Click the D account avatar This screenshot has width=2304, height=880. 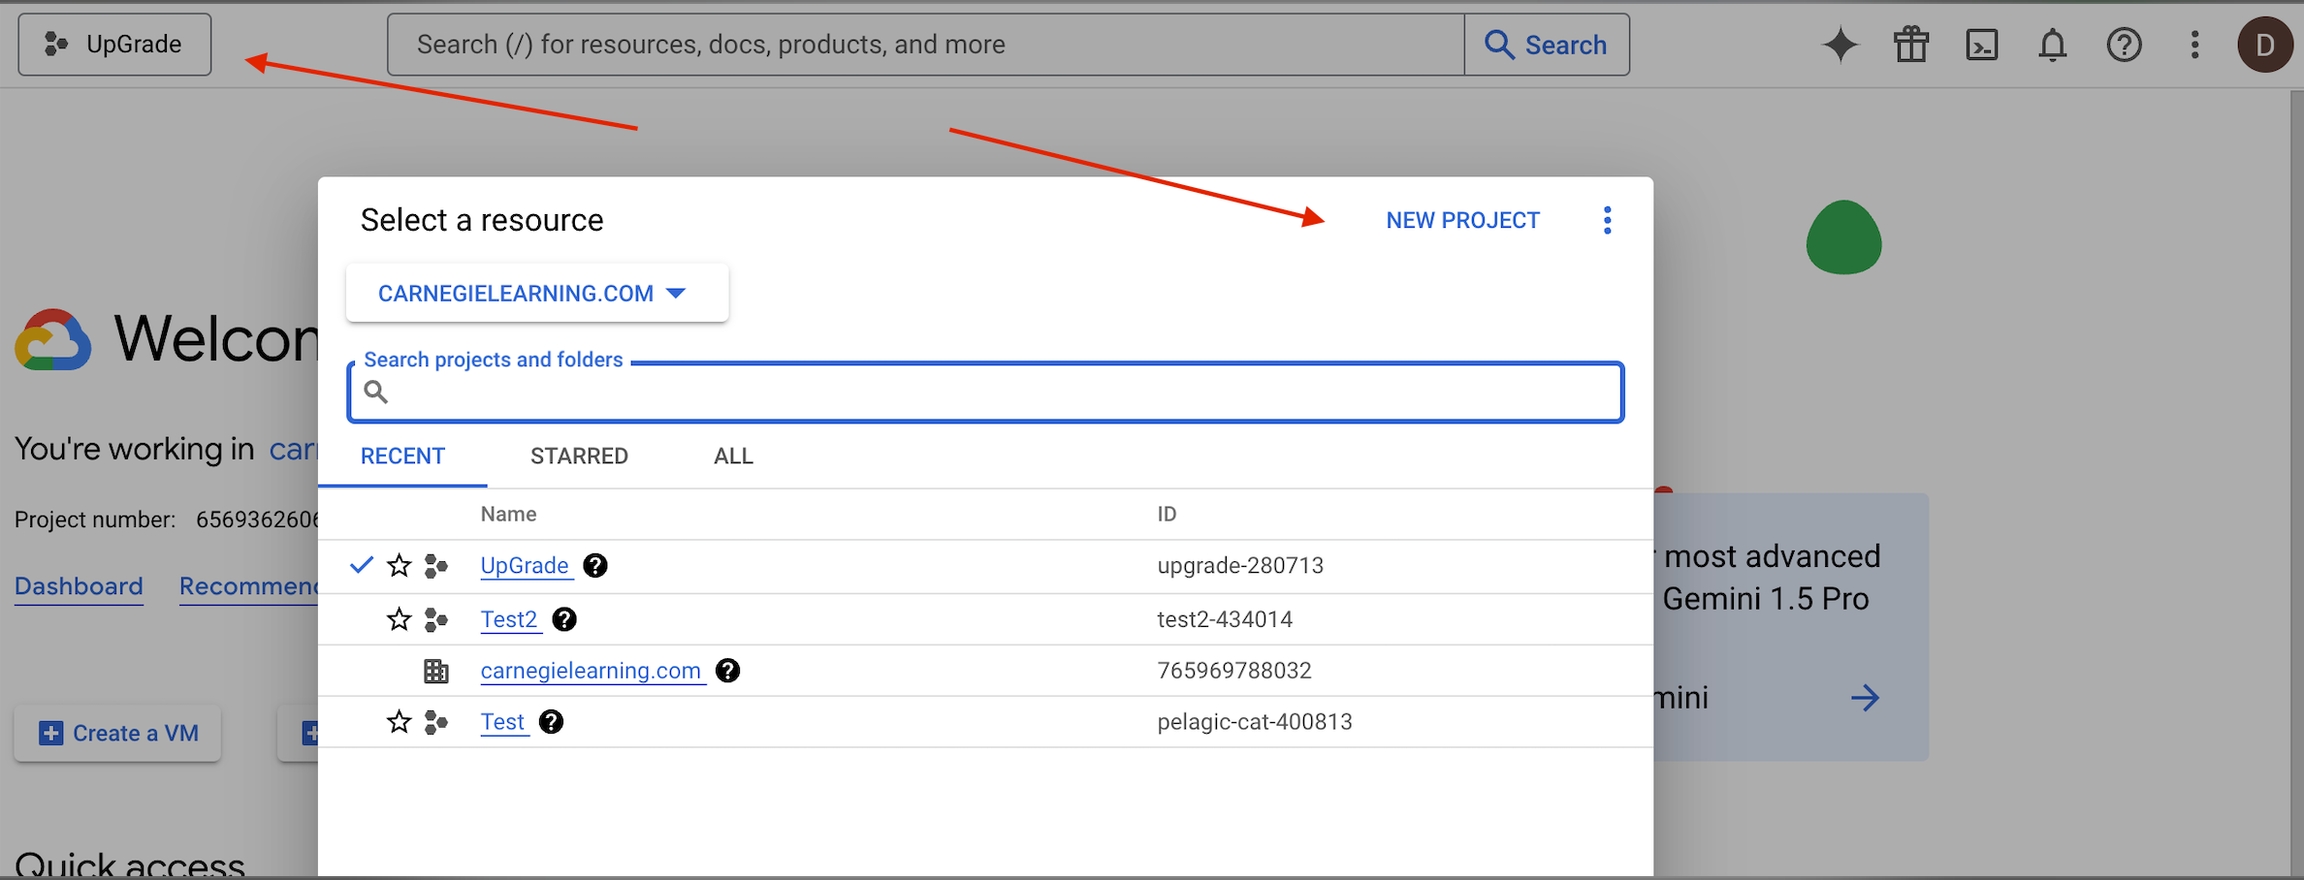point(2265,45)
